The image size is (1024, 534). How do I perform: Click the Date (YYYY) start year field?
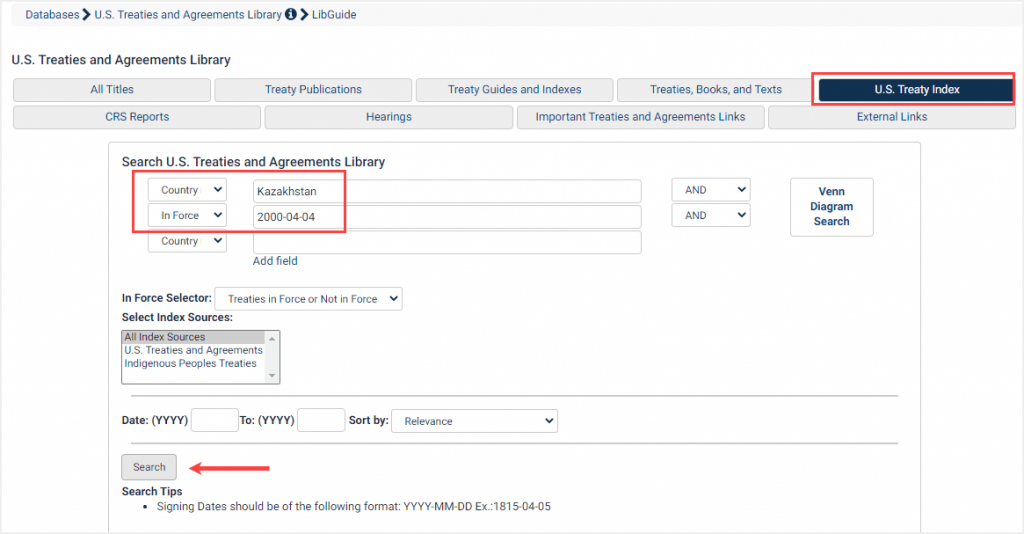215,420
